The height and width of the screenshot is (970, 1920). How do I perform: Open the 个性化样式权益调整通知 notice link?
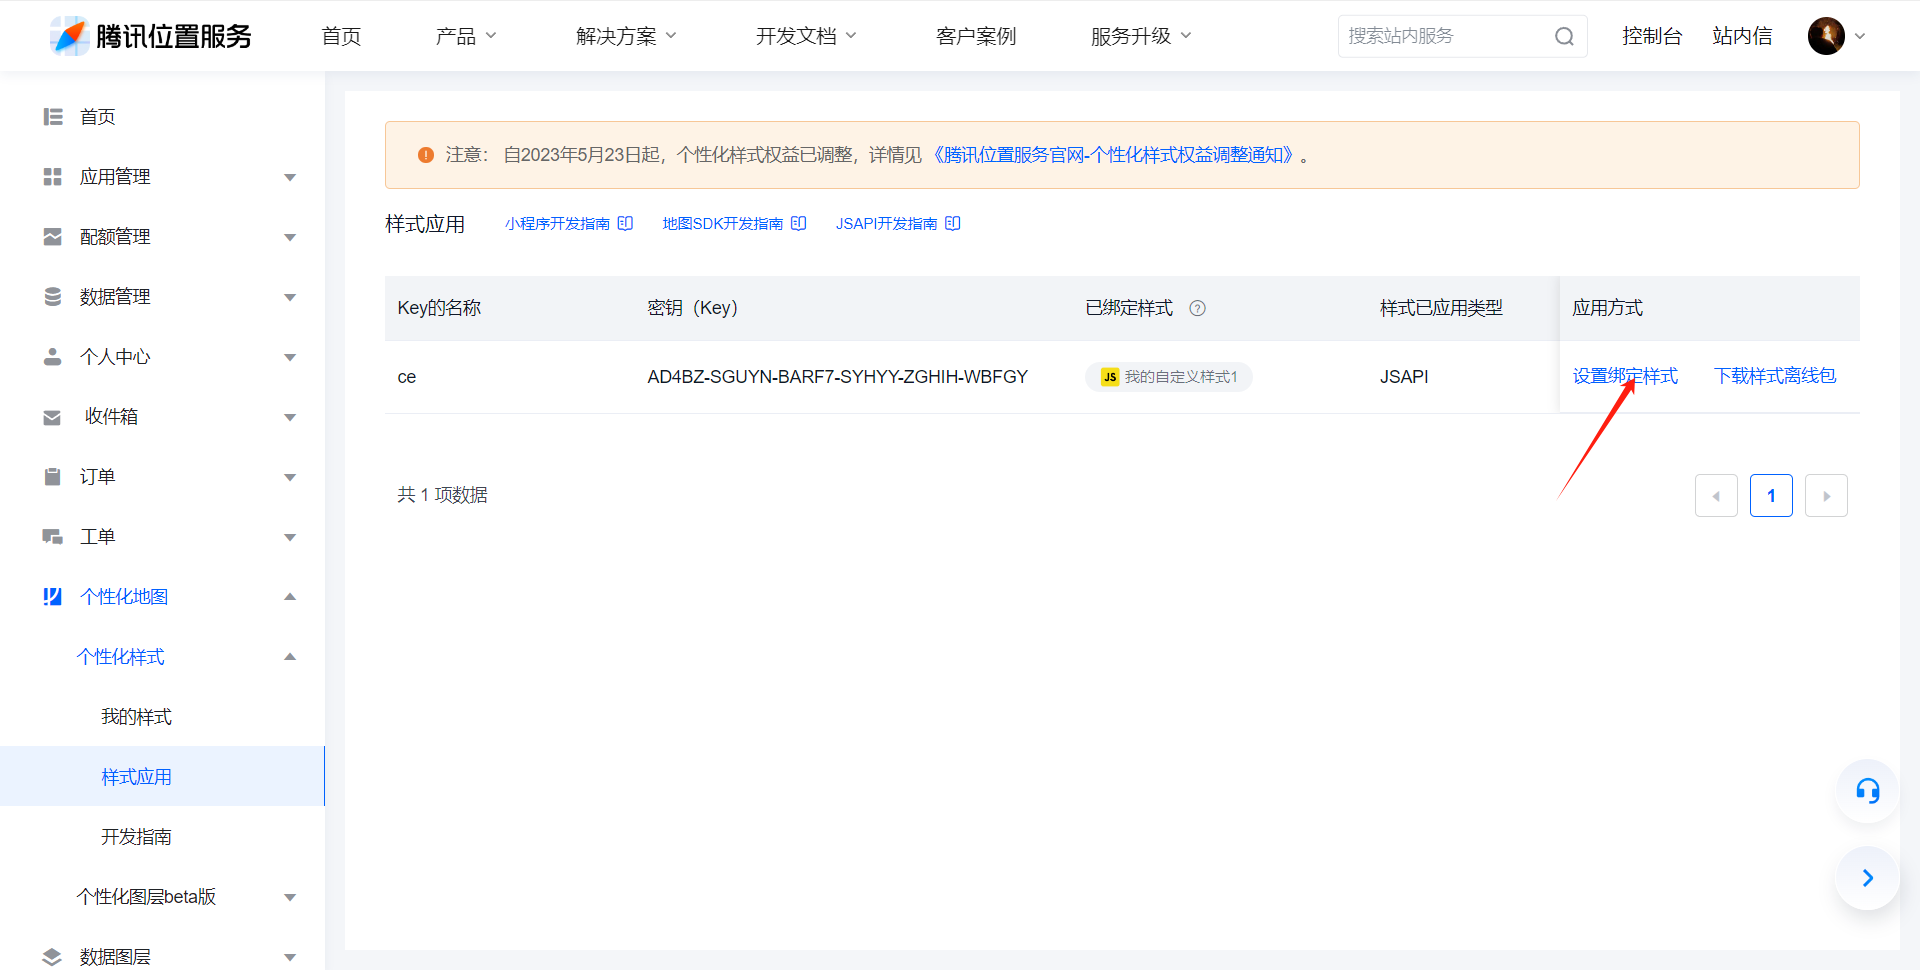point(1113,155)
